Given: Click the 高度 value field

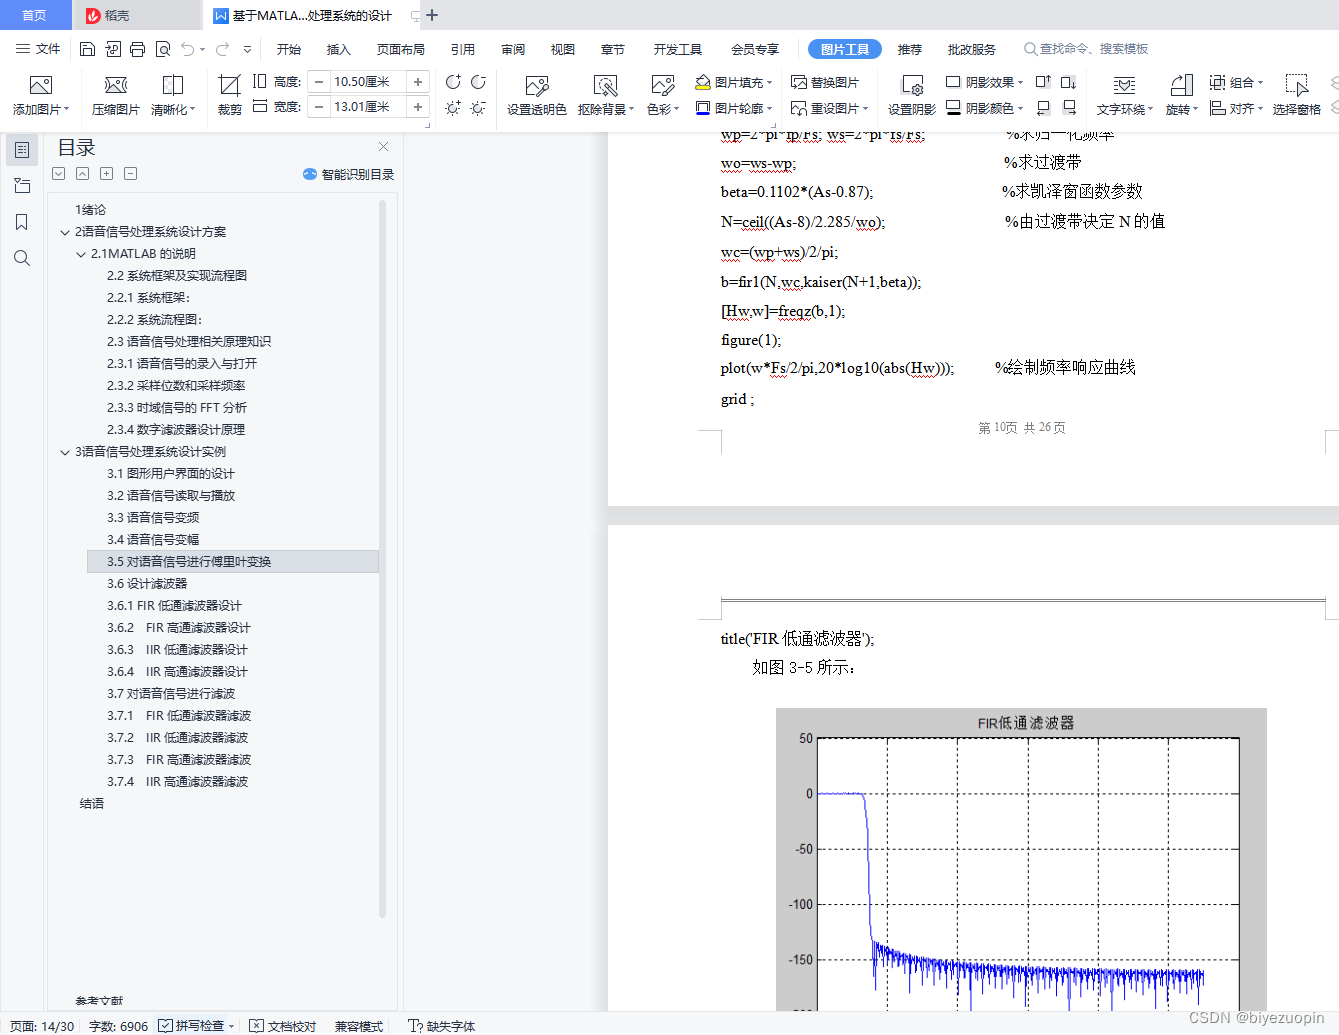Looking at the screenshot, I should pyautogui.click(x=368, y=82).
